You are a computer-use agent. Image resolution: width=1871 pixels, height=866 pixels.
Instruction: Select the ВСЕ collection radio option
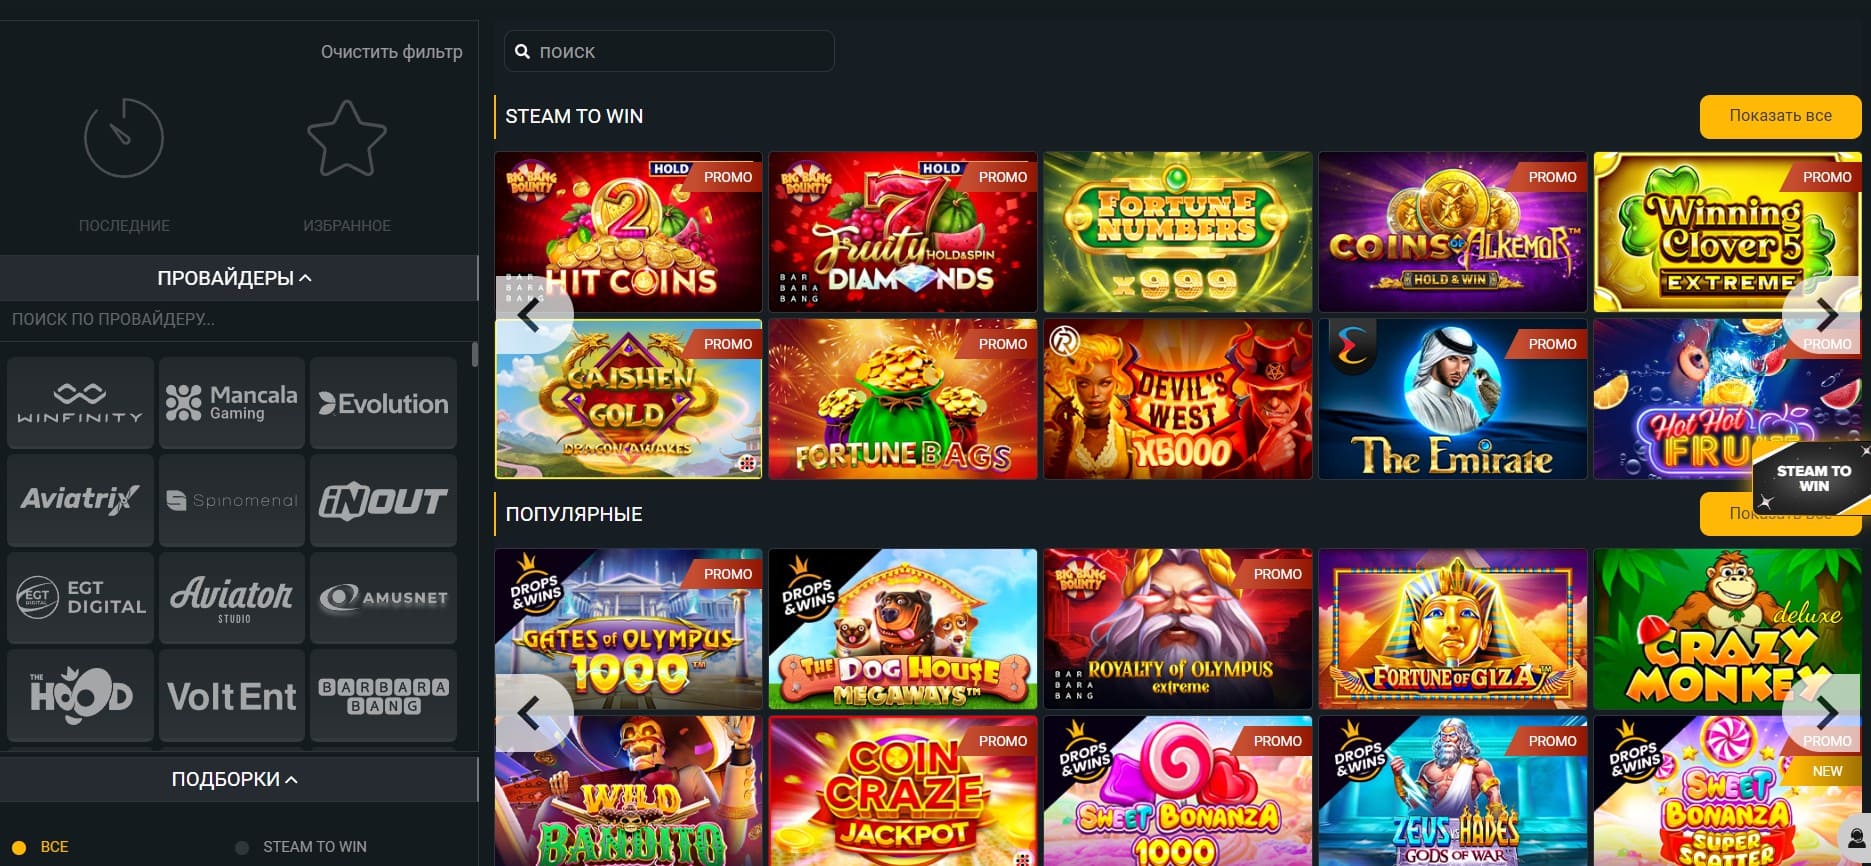coord(19,847)
